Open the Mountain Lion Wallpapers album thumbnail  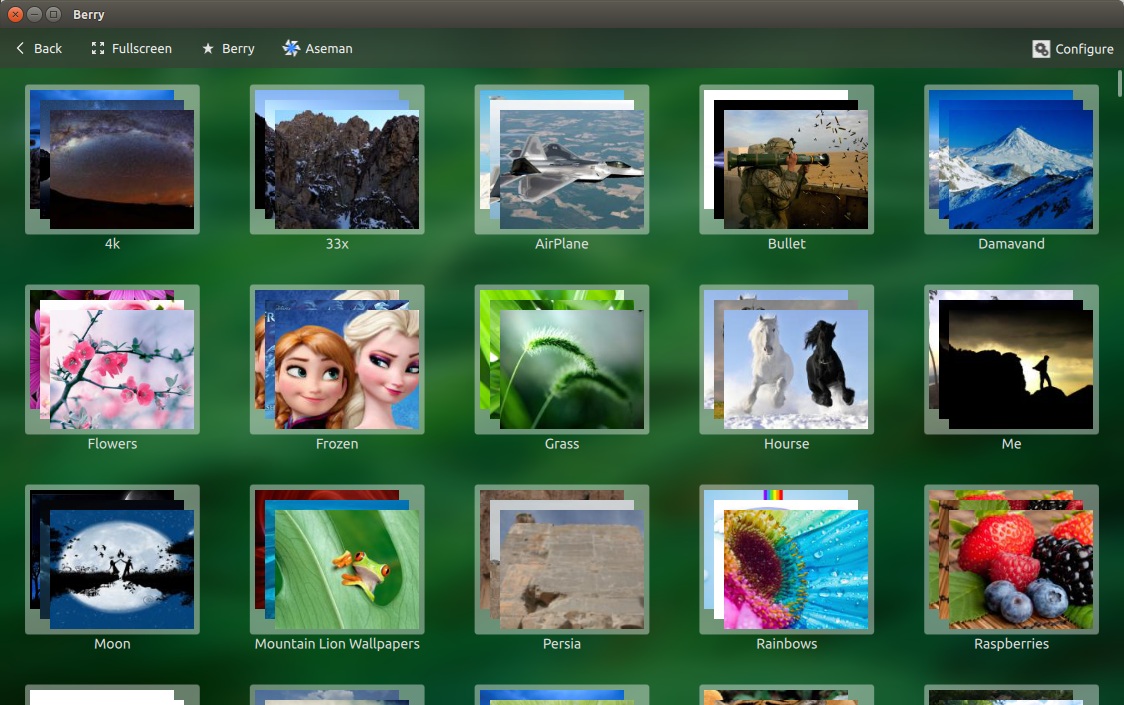pyautogui.click(x=337, y=559)
